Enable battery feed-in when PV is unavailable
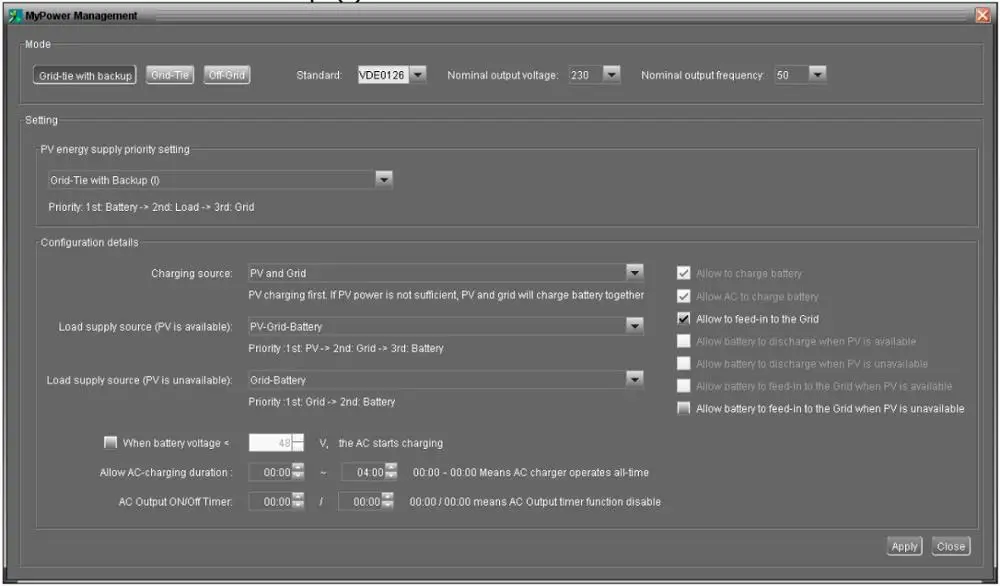This screenshot has height=586, width=1000. [x=684, y=408]
